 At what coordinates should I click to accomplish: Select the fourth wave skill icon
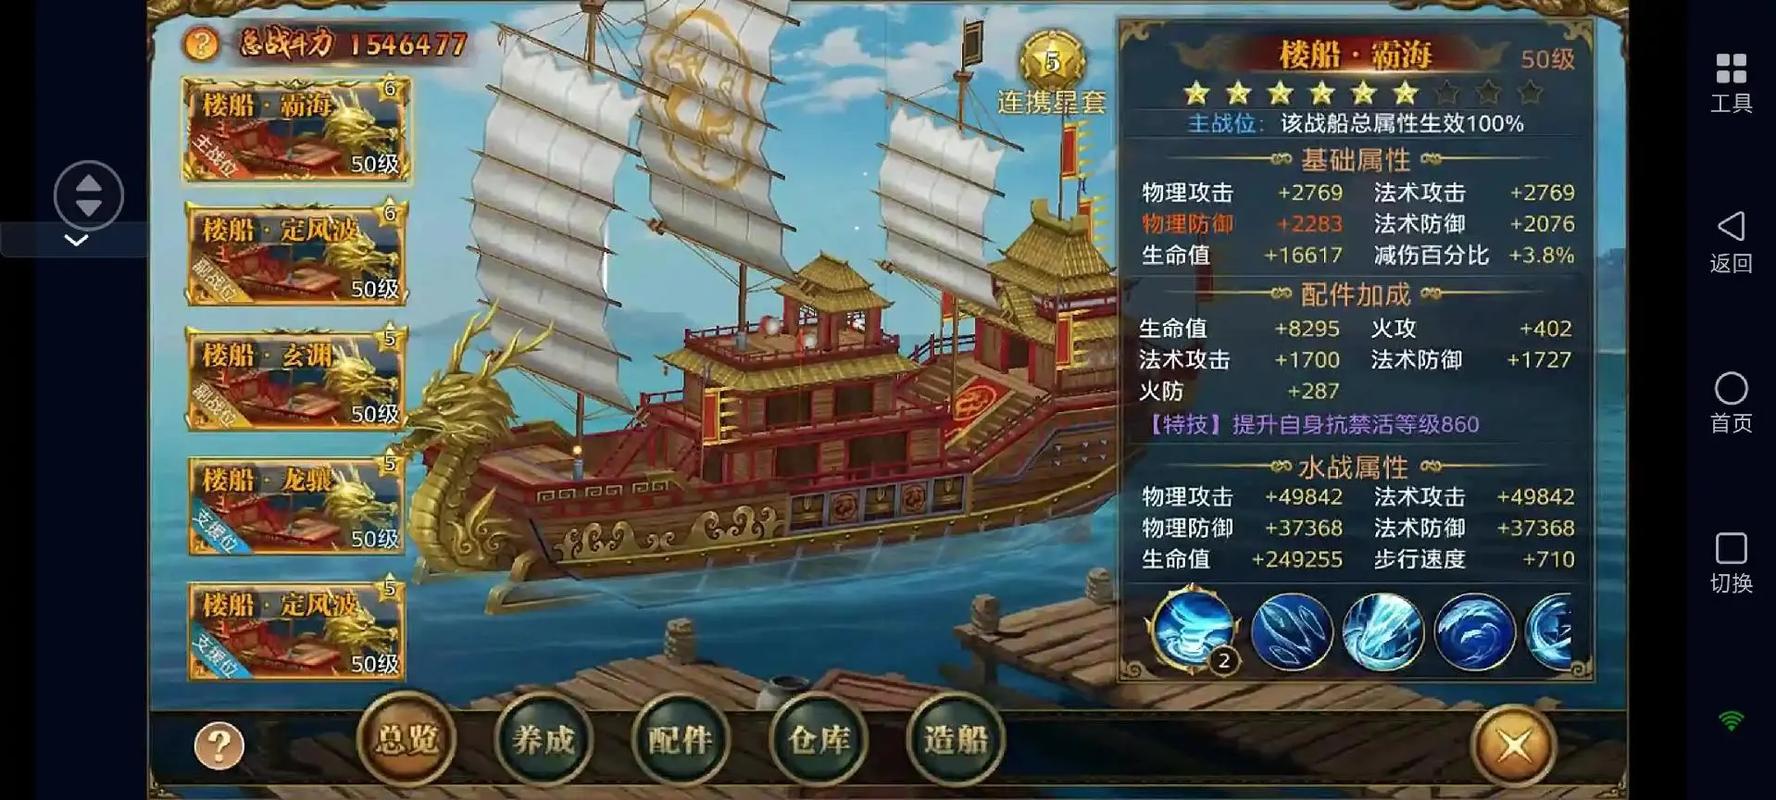tap(1474, 631)
